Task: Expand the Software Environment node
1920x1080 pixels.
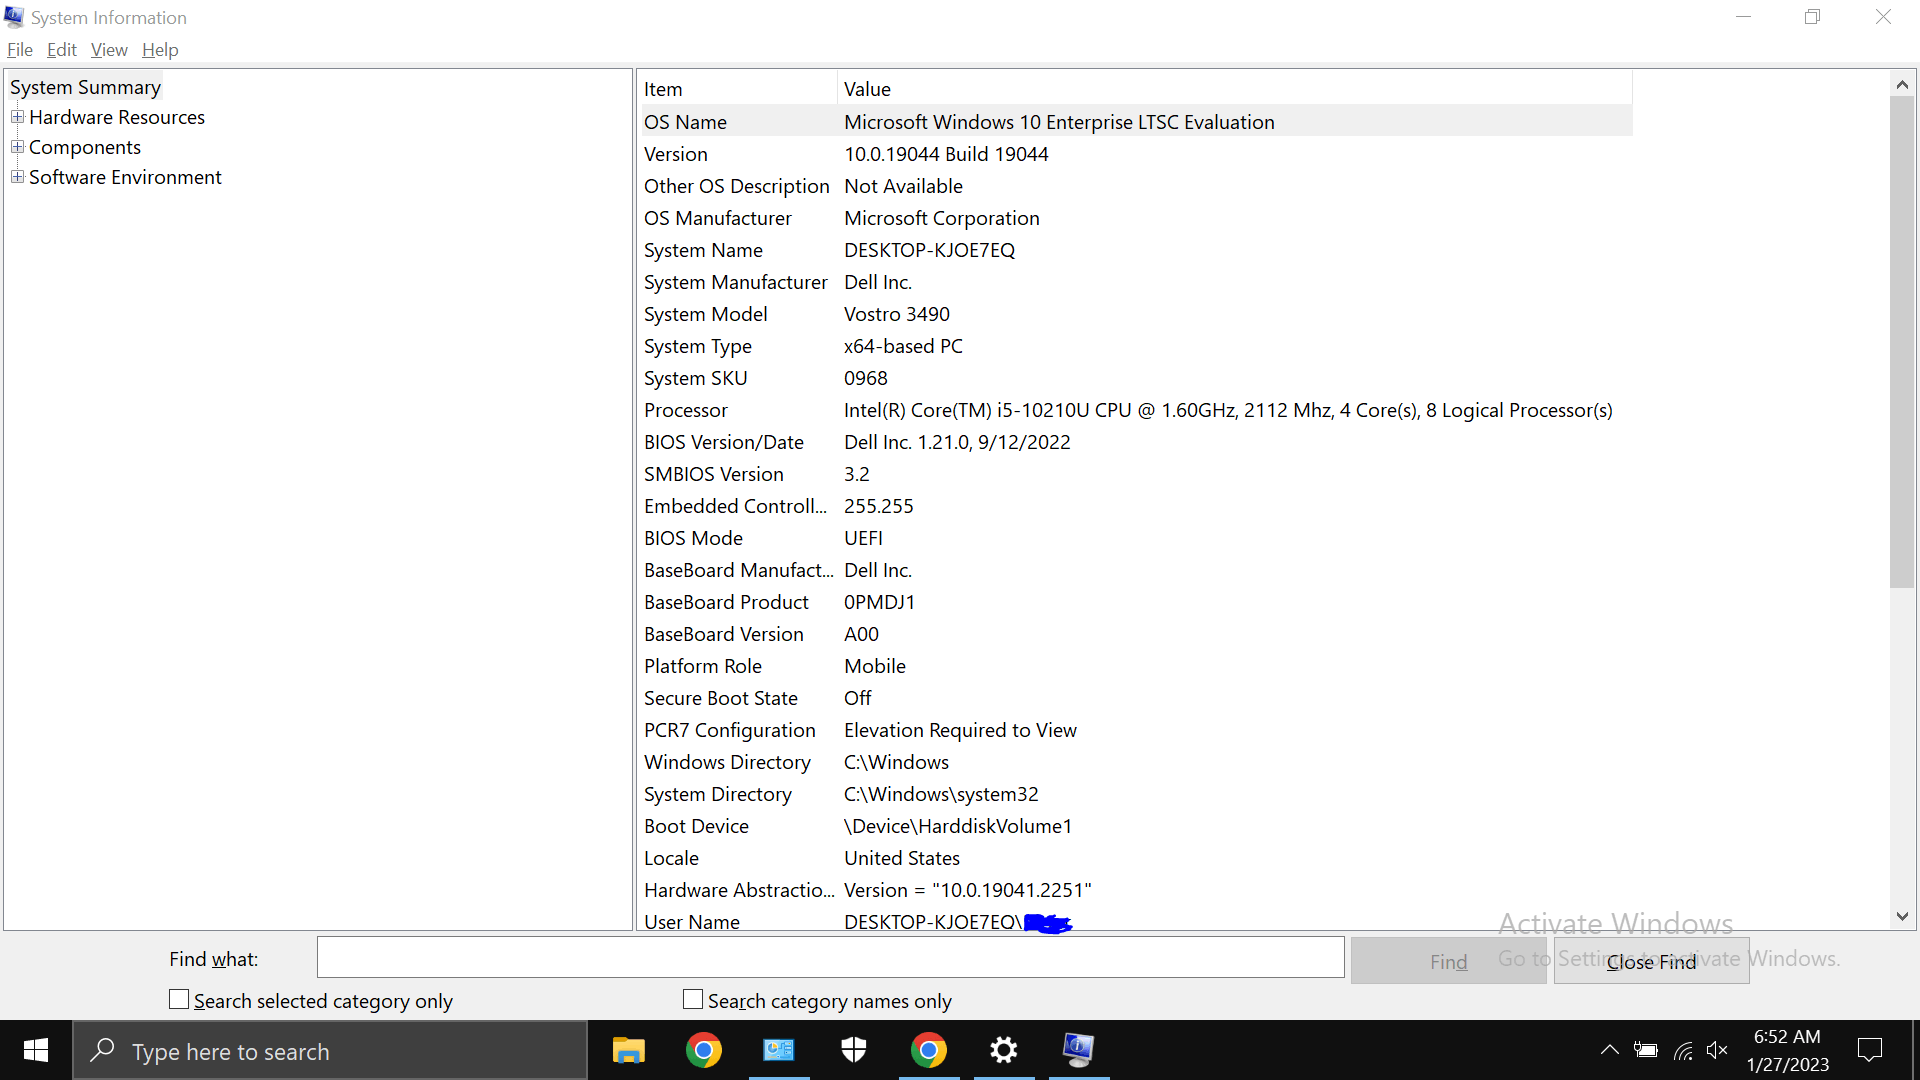Action: [x=17, y=177]
